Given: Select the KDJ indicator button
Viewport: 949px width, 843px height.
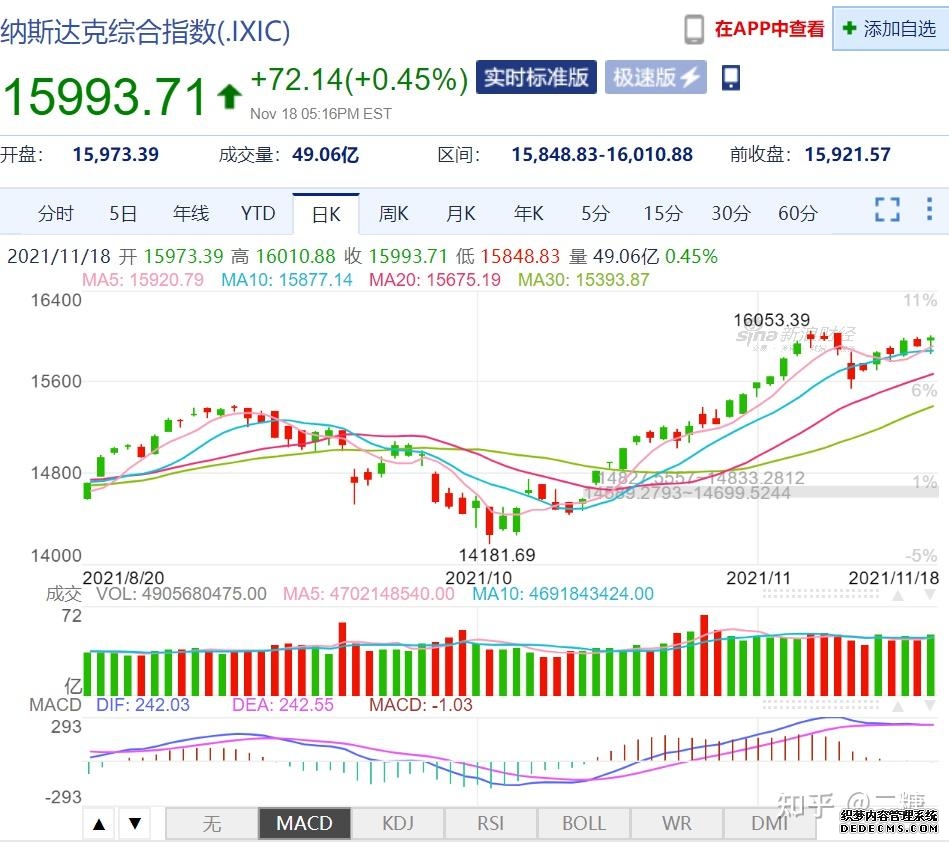Looking at the screenshot, I should click(x=398, y=824).
